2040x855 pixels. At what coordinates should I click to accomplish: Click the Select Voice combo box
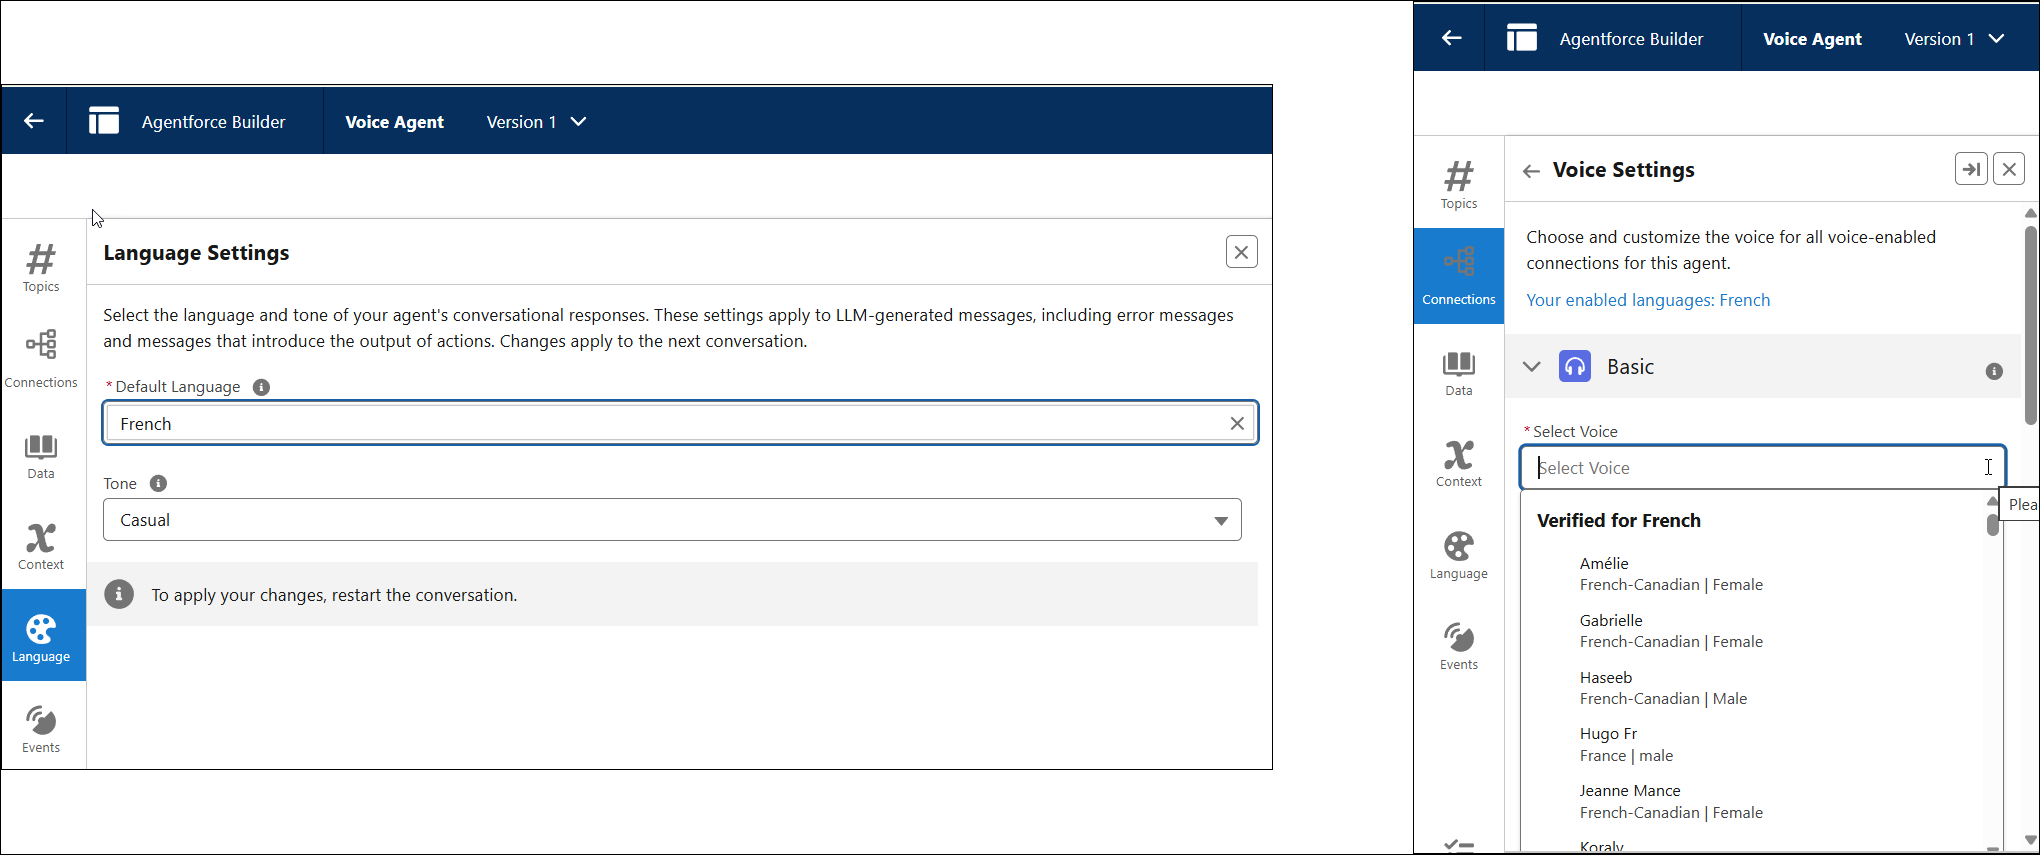(1763, 467)
